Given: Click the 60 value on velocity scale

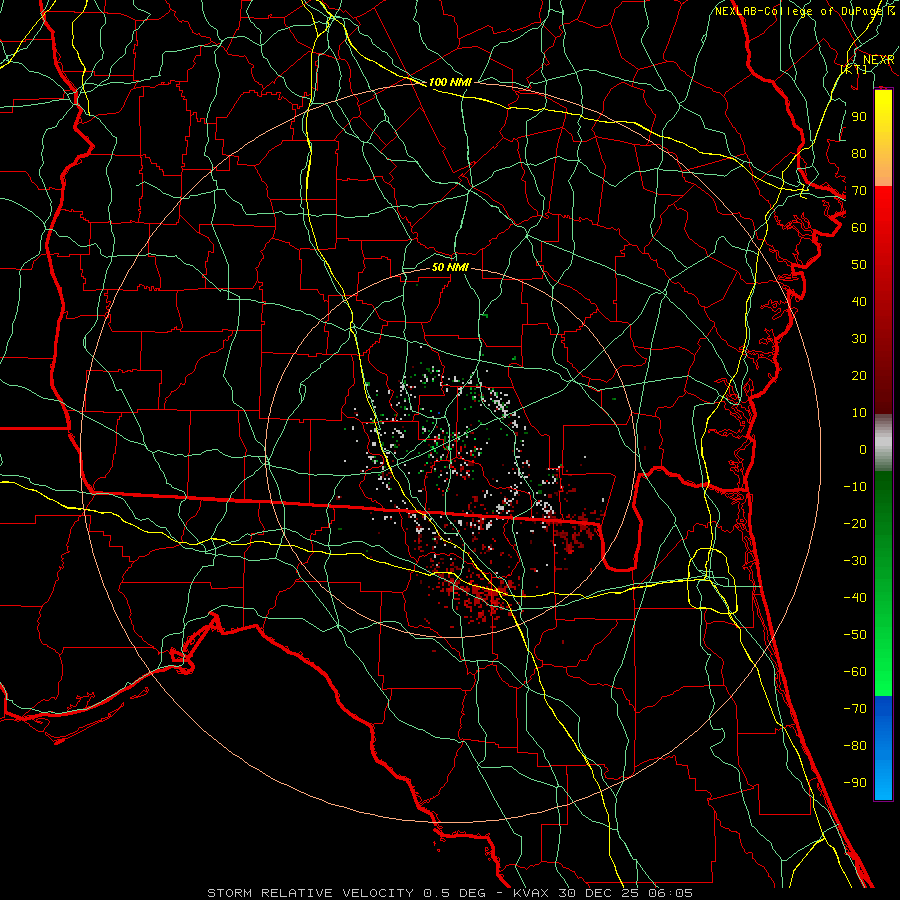Looking at the screenshot, I should 859,227.
